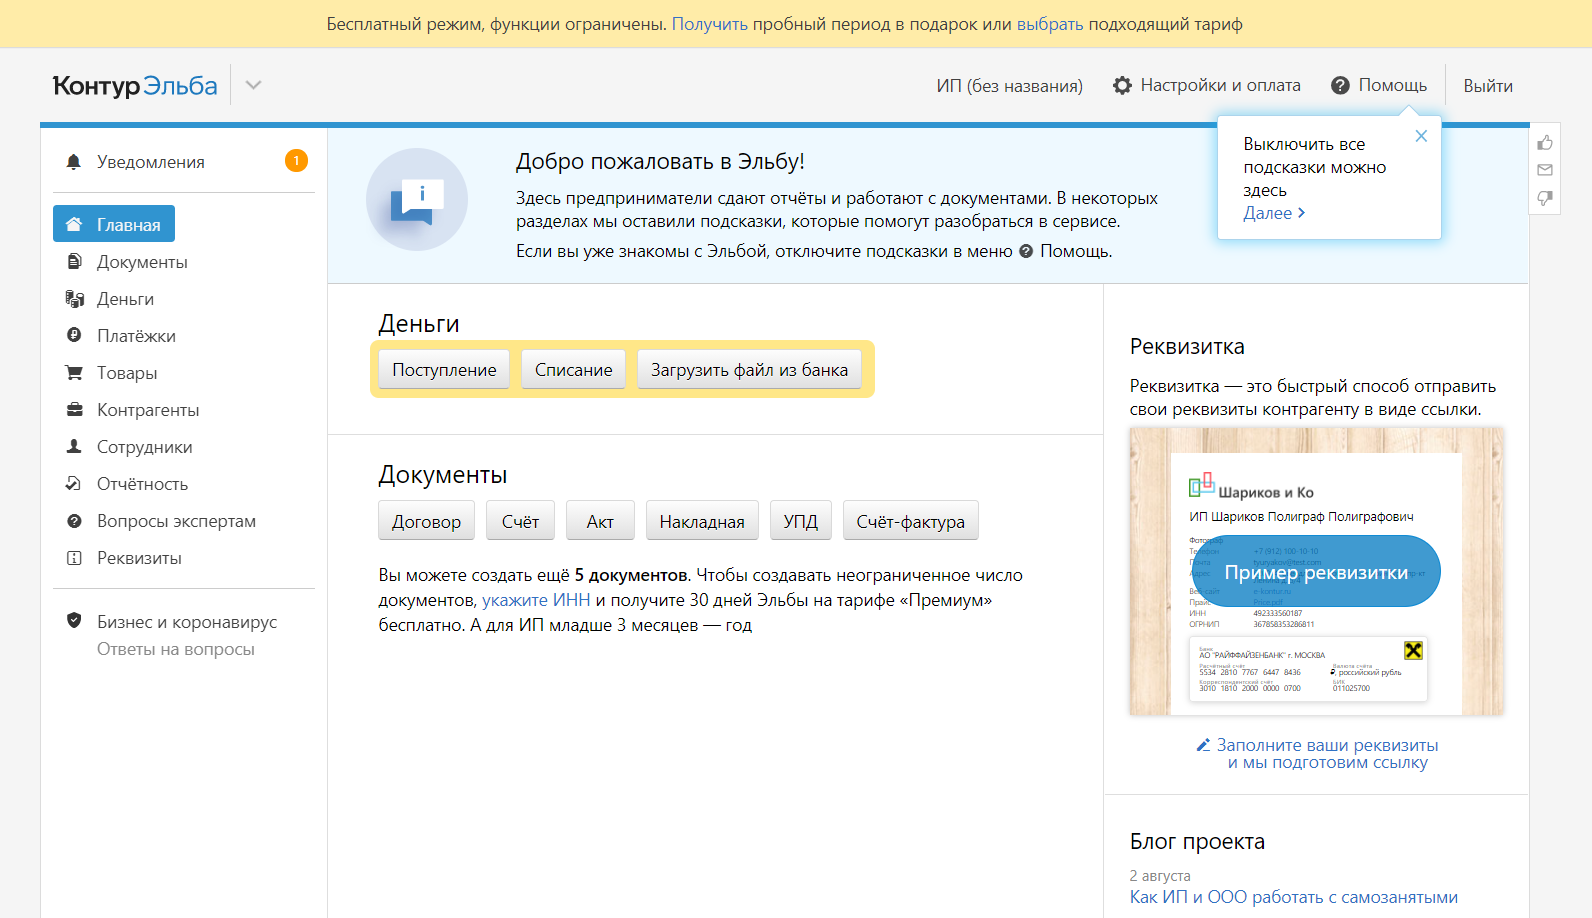This screenshot has height=918, width=1592.
Task: Click Ответы на вопросы subtitle
Action: pyautogui.click(x=176, y=649)
